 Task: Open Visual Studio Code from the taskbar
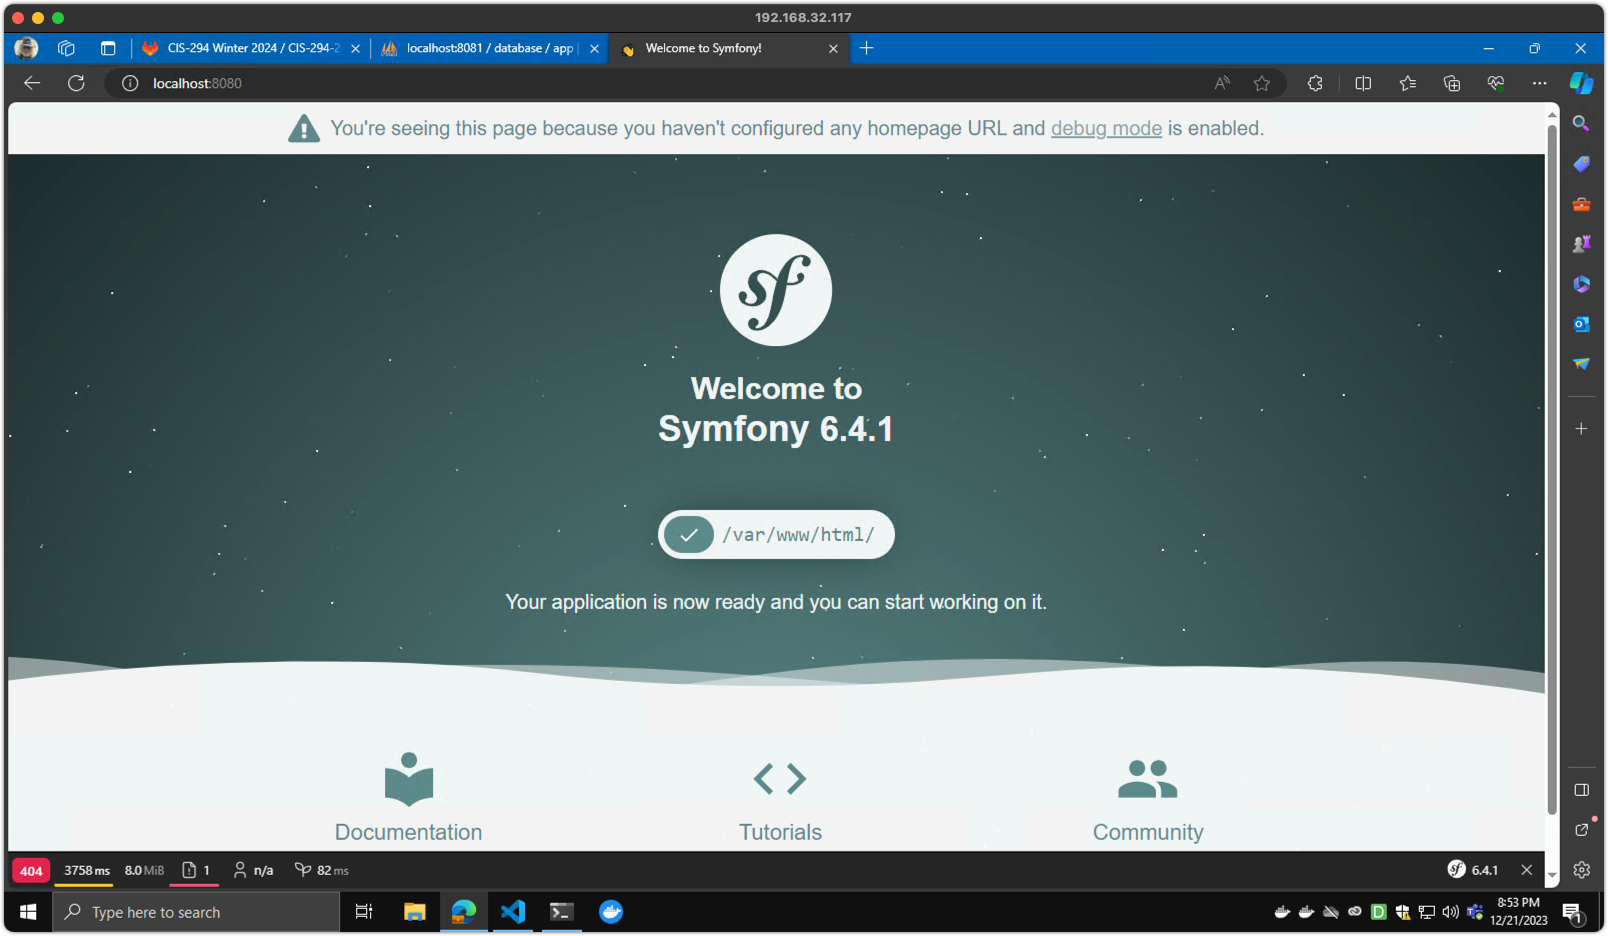pyautogui.click(x=512, y=911)
